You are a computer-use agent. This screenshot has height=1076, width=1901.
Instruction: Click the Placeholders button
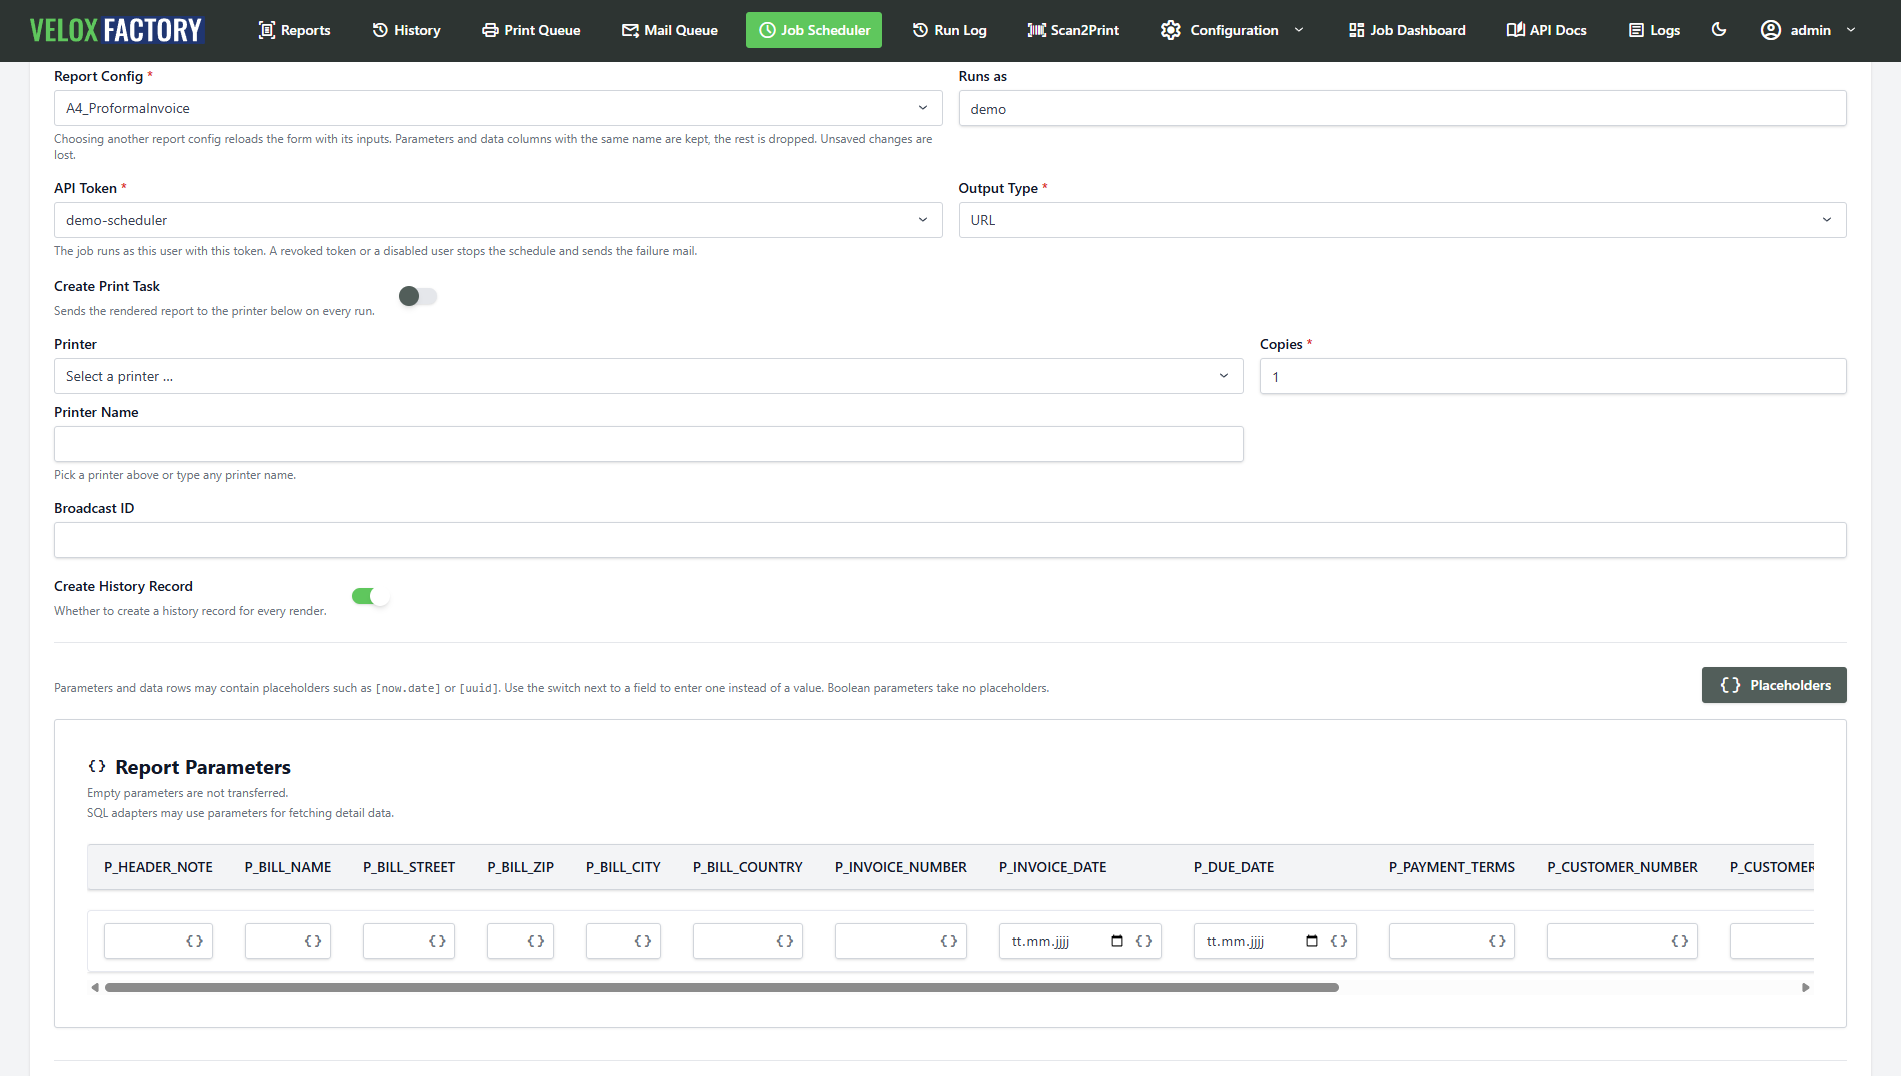pos(1774,685)
